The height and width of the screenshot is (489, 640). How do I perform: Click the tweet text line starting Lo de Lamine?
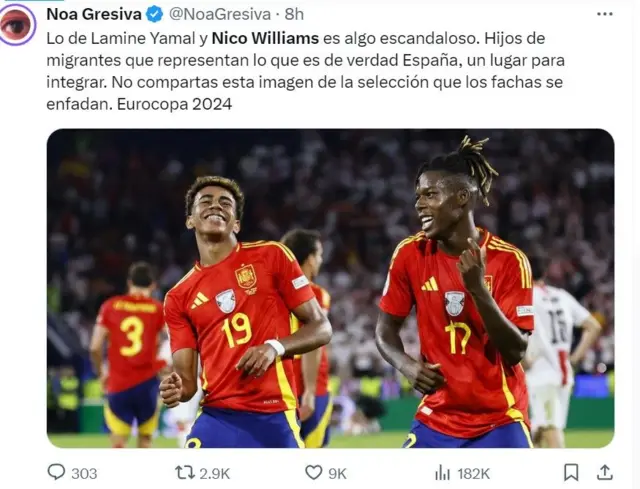click(x=296, y=38)
